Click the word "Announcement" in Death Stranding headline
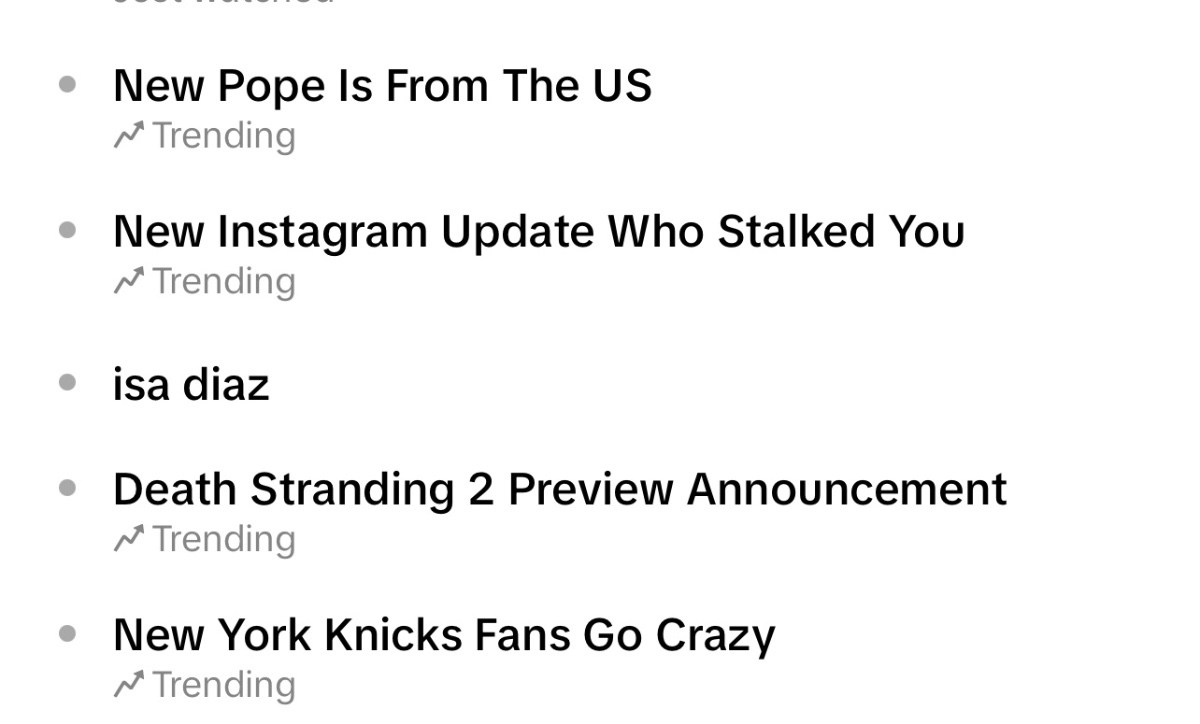The width and height of the screenshot is (1200, 724). [847, 490]
